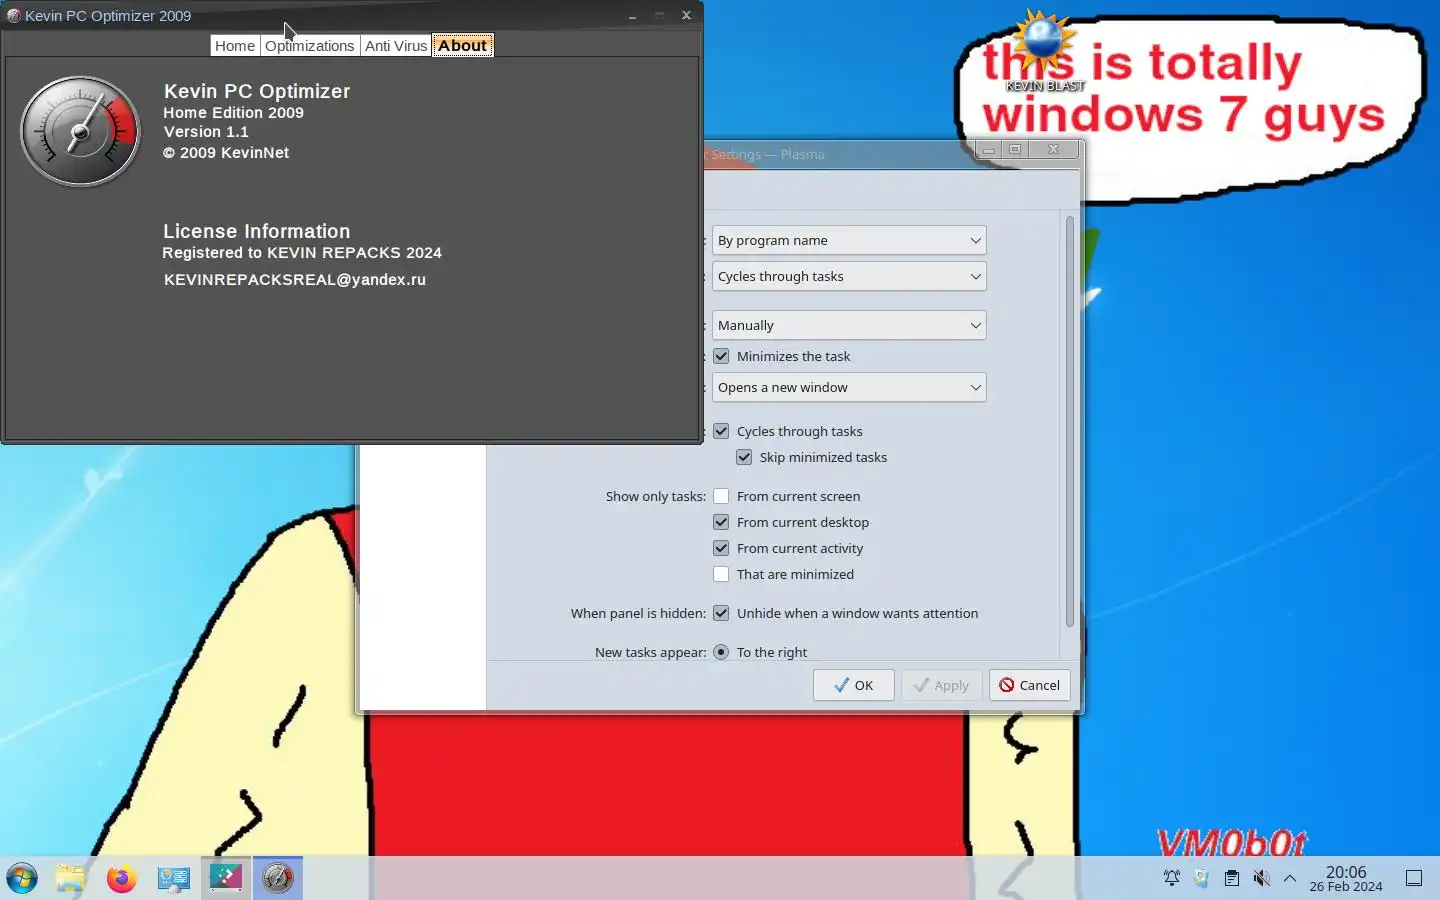Switch to the Plasma settings taskbar entry
This screenshot has width=1440, height=900.
pos(226,878)
